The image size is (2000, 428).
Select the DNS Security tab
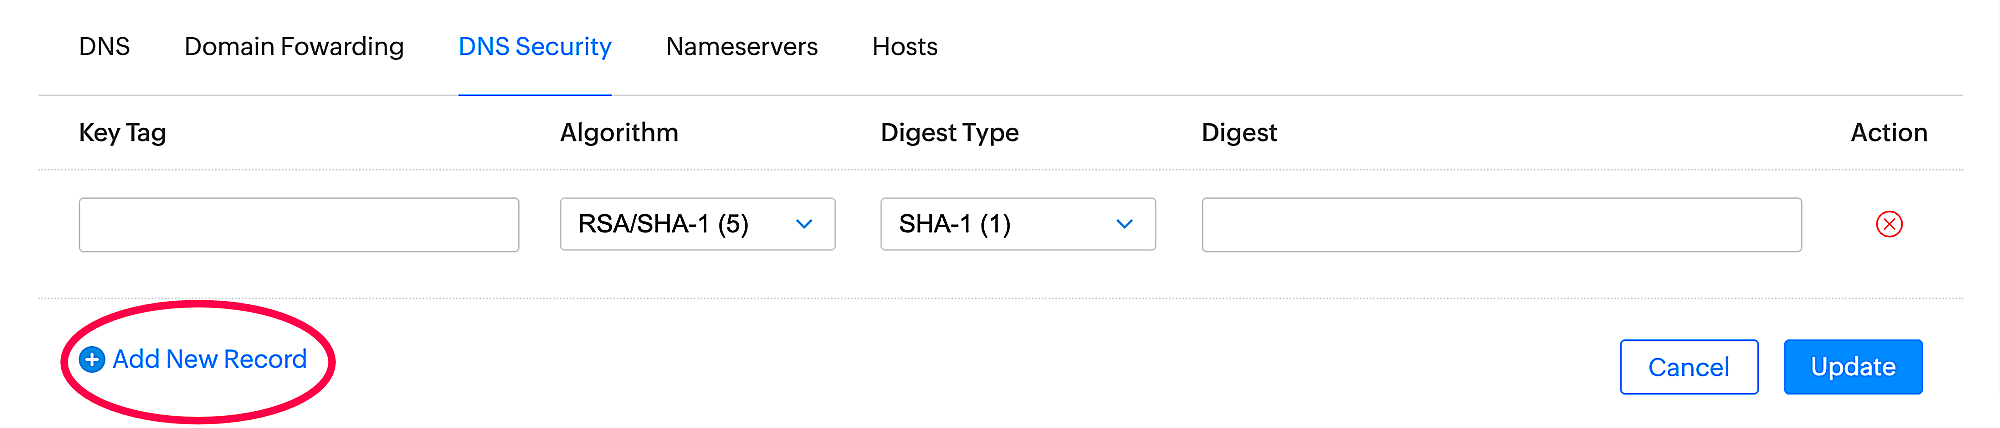click(x=535, y=47)
